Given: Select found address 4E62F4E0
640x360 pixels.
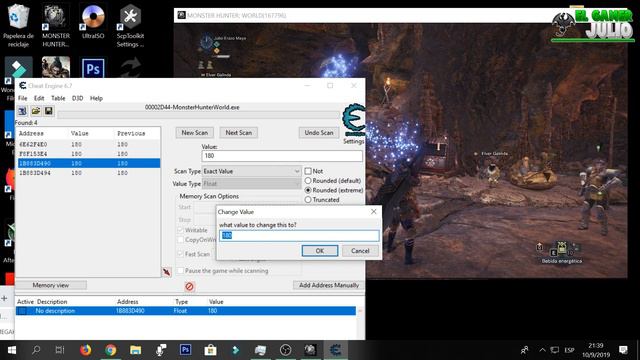Looking at the screenshot, I should (x=88, y=144).
